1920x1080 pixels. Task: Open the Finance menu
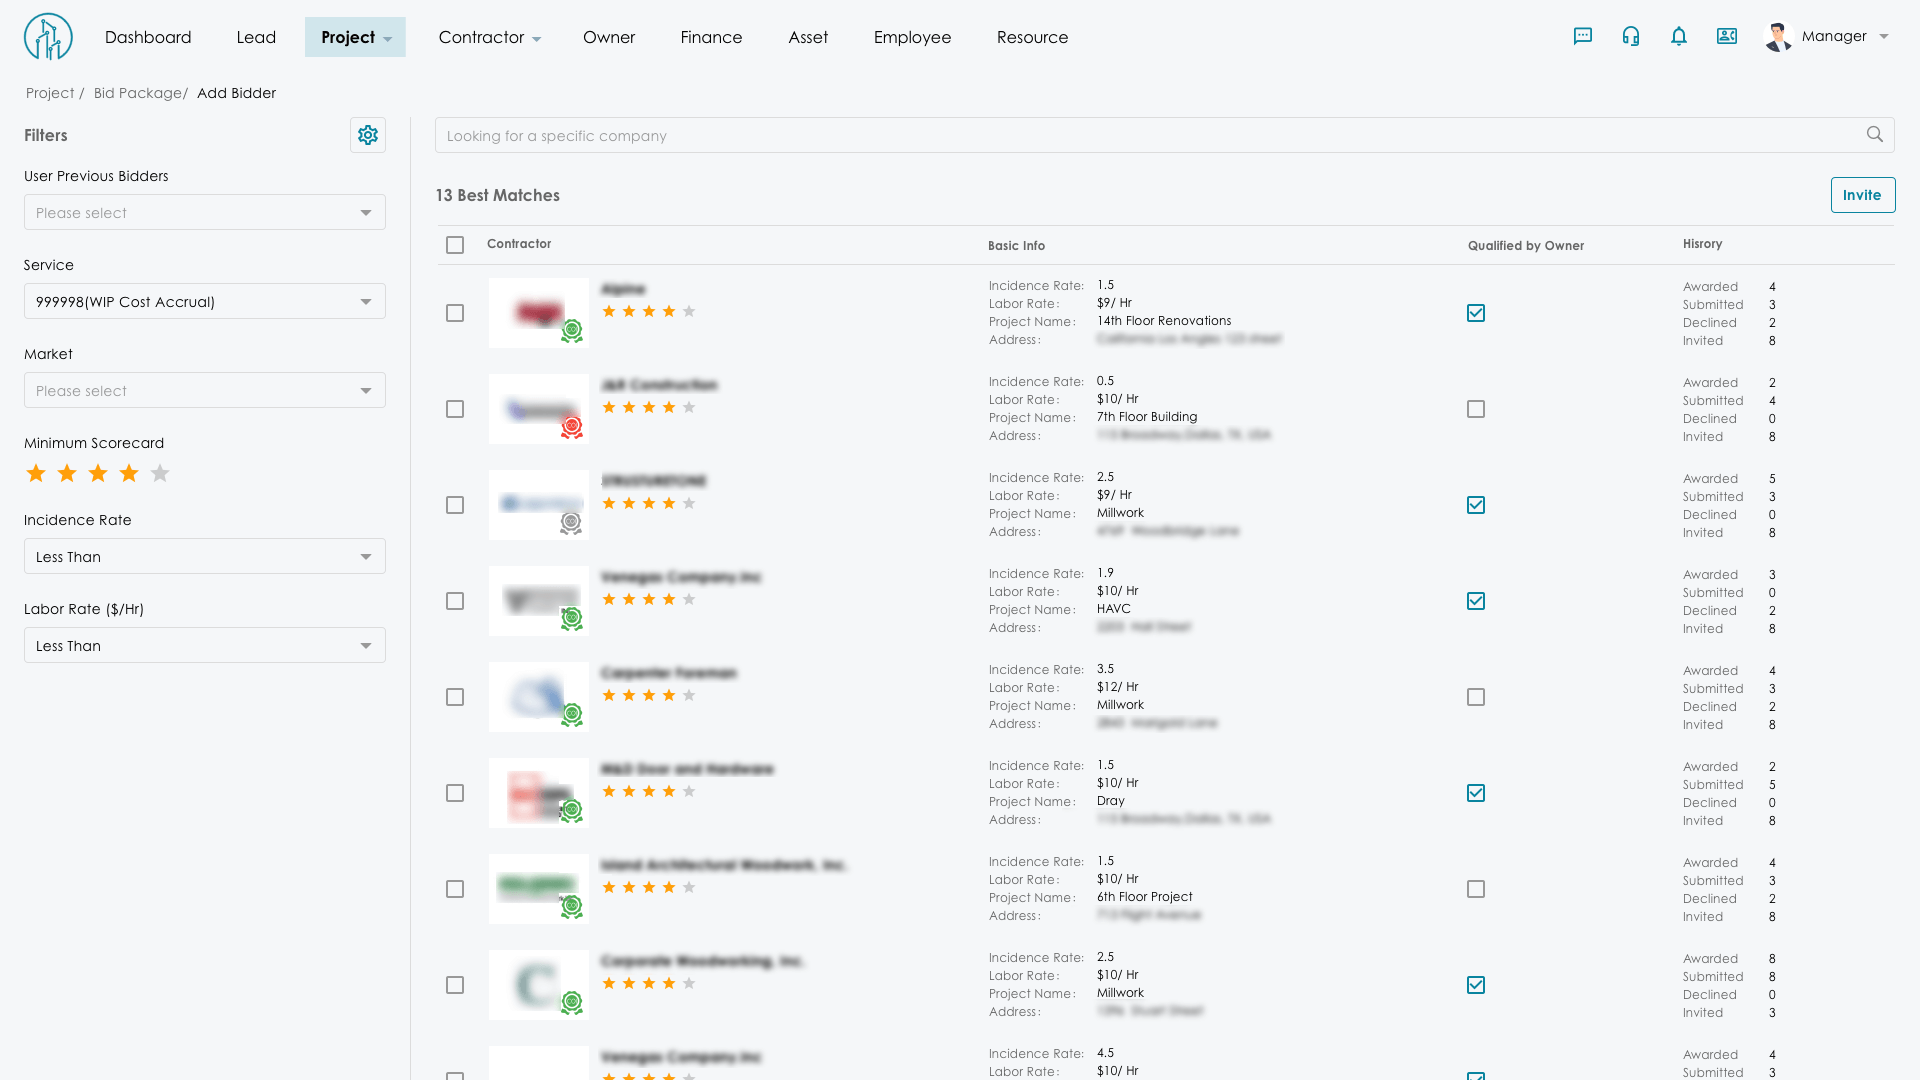pyautogui.click(x=711, y=37)
